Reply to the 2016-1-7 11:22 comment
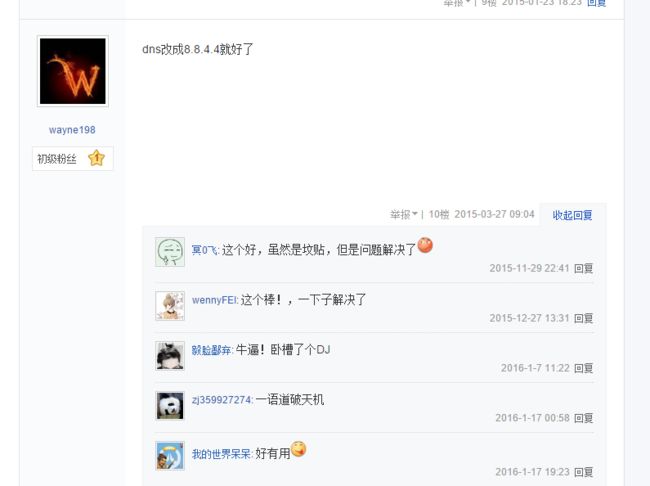The image size is (650, 486). [583, 368]
